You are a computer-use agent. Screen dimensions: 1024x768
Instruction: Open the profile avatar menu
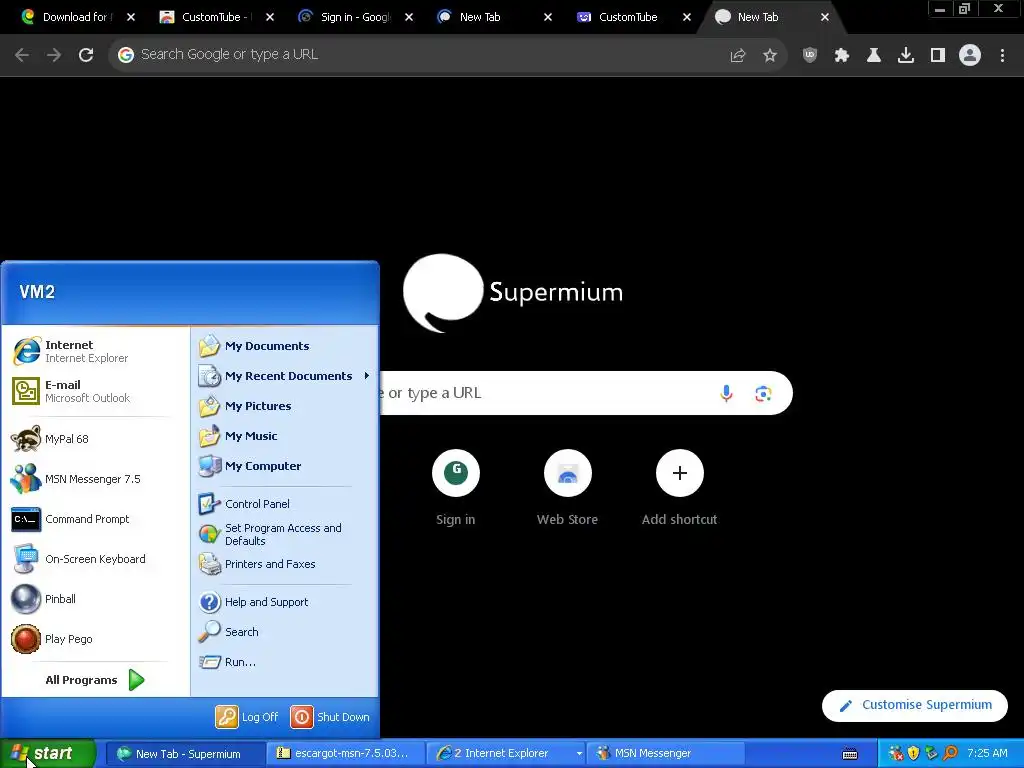tap(970, 55)
